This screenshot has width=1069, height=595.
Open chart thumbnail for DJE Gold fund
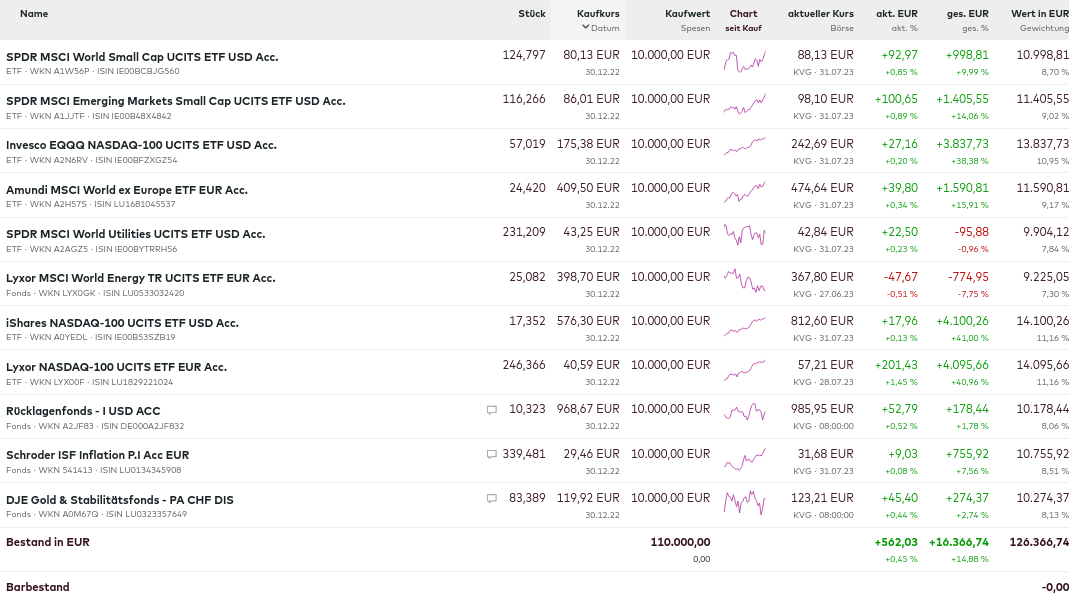point(744,503)
